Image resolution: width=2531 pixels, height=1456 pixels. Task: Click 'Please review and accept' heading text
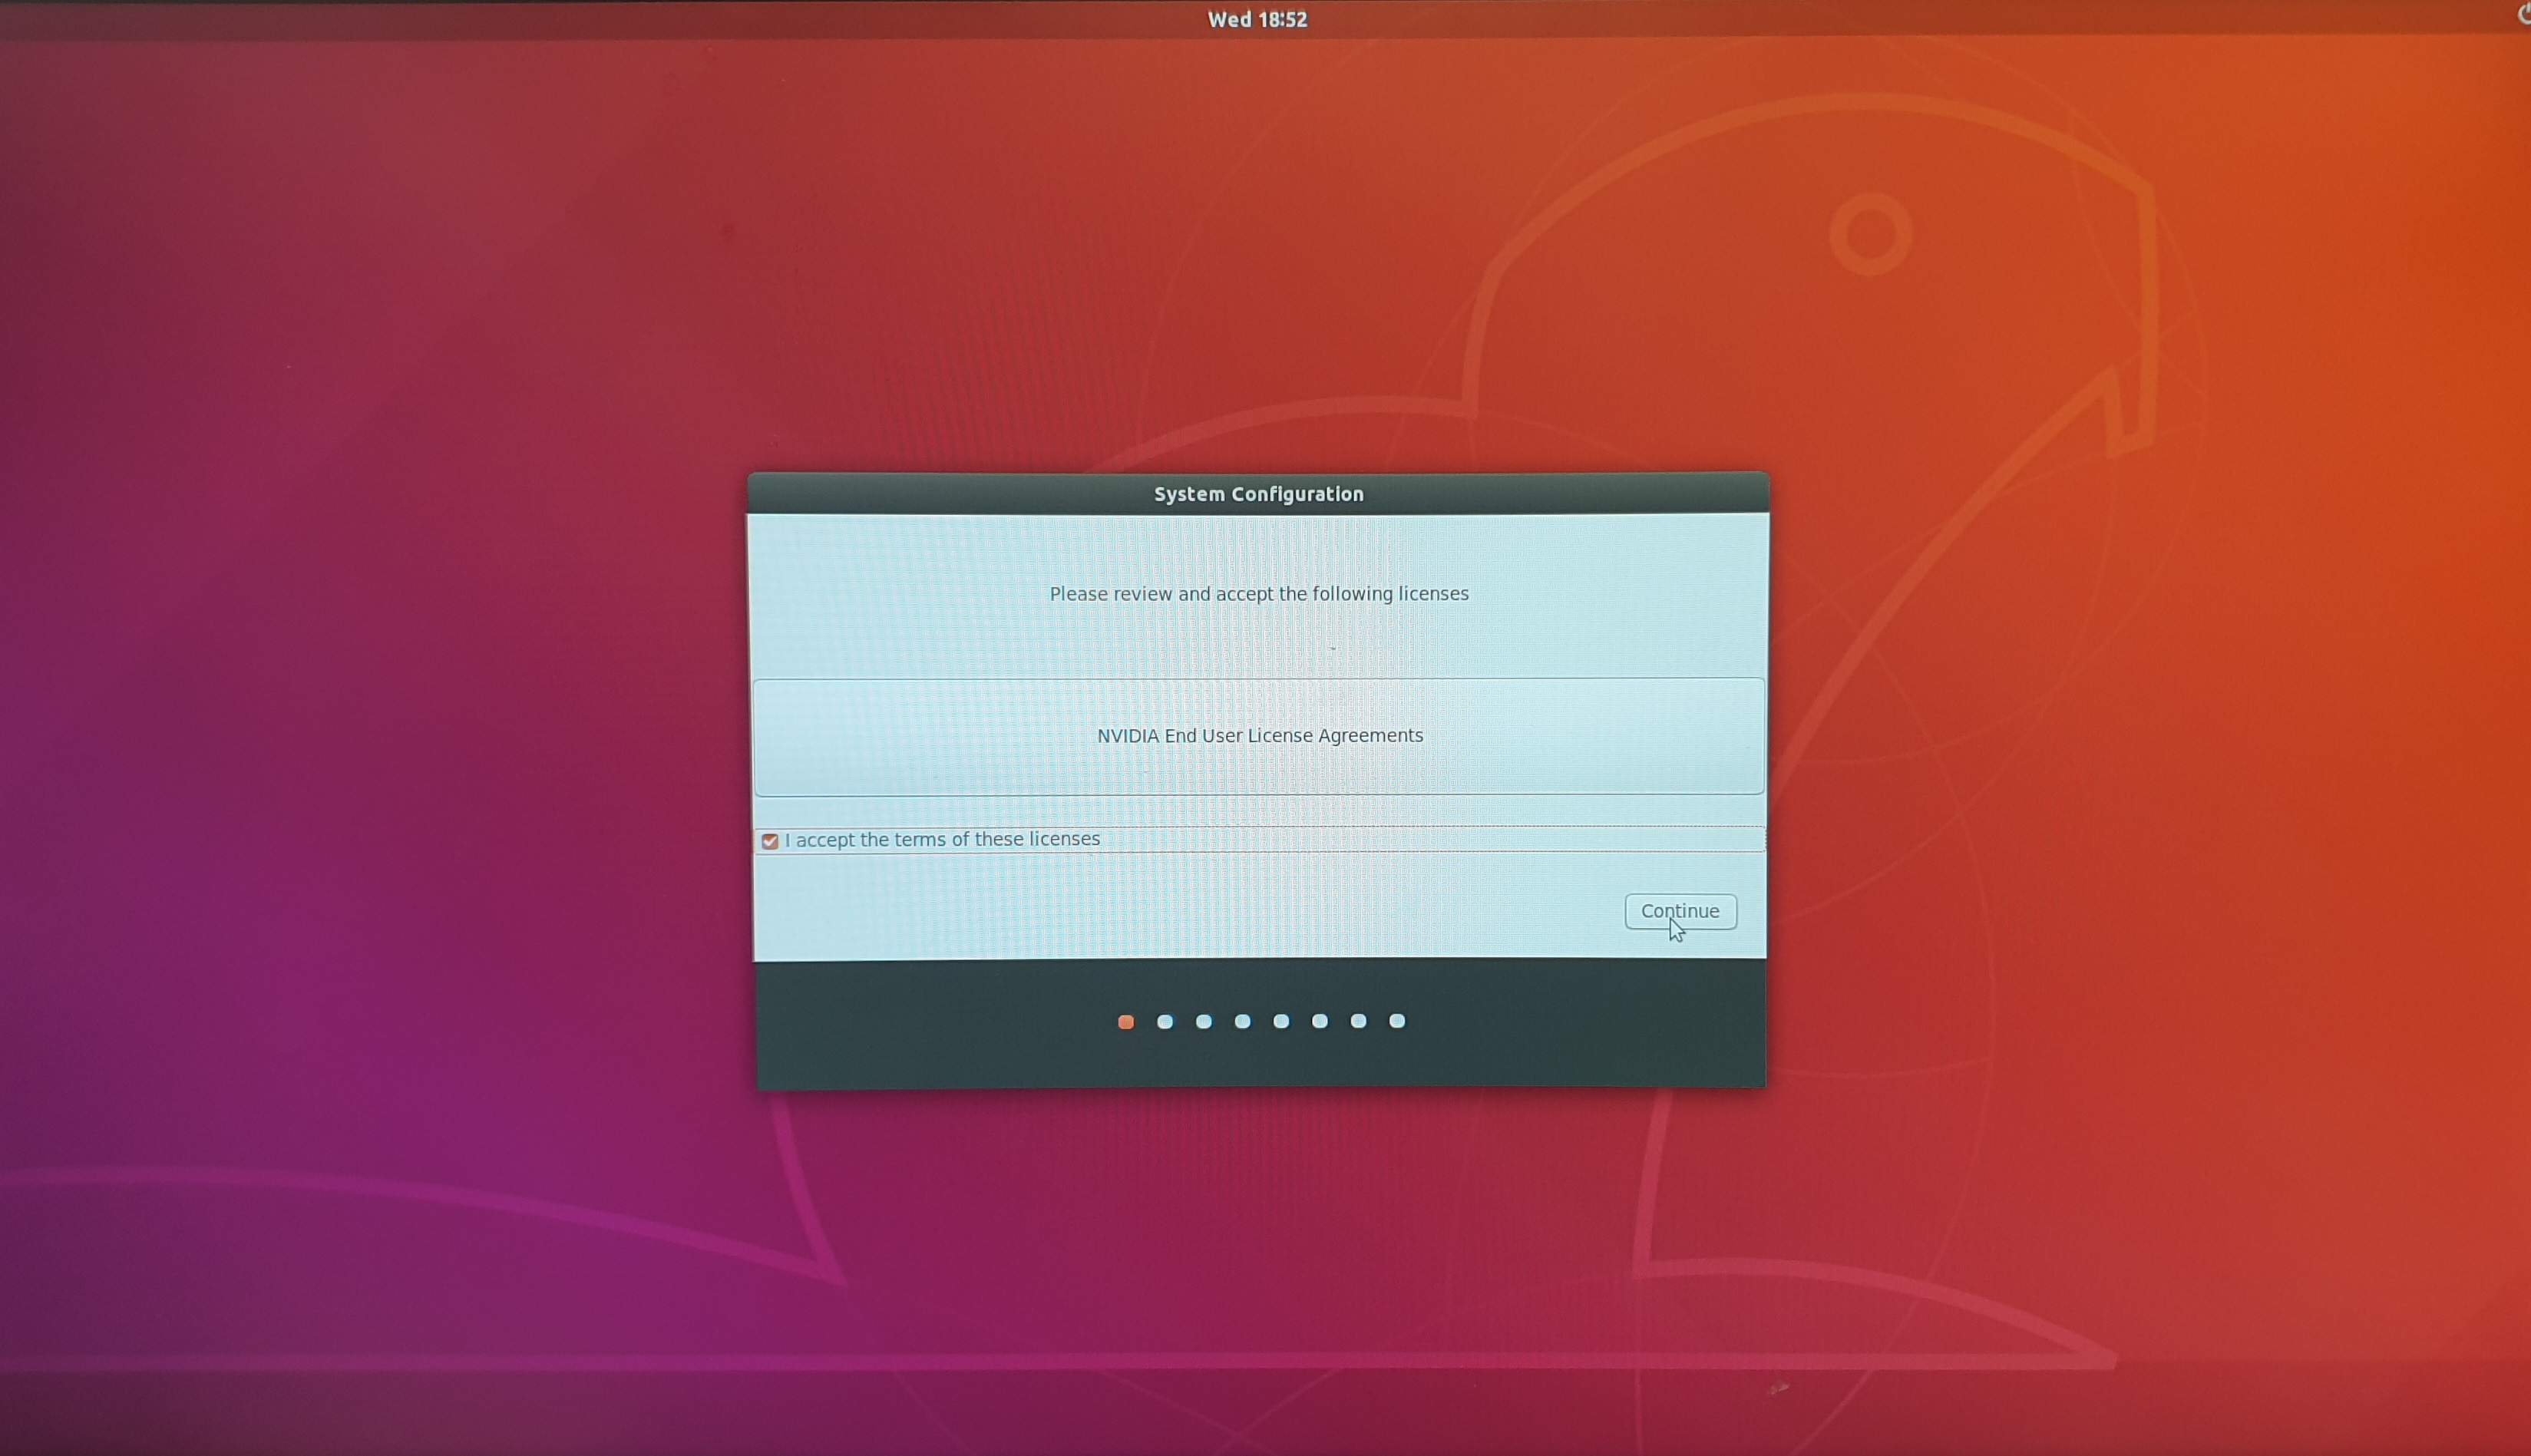[x=1258, y=594]
